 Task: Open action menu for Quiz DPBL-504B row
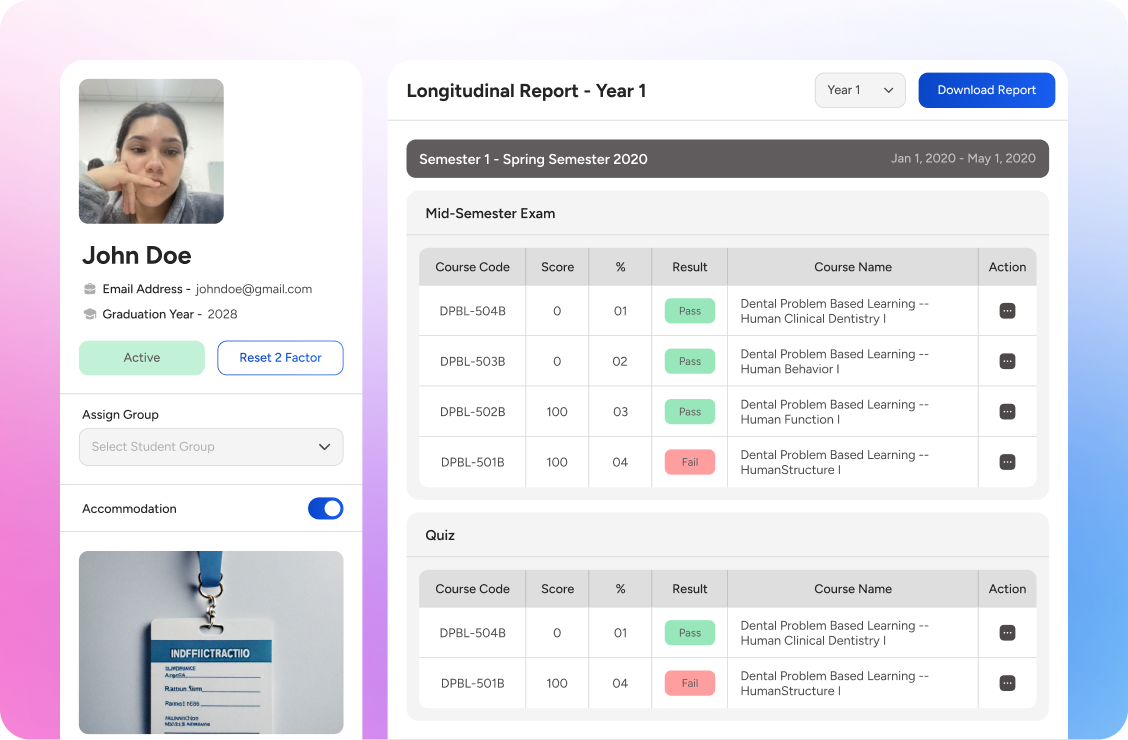(1007, 633)
